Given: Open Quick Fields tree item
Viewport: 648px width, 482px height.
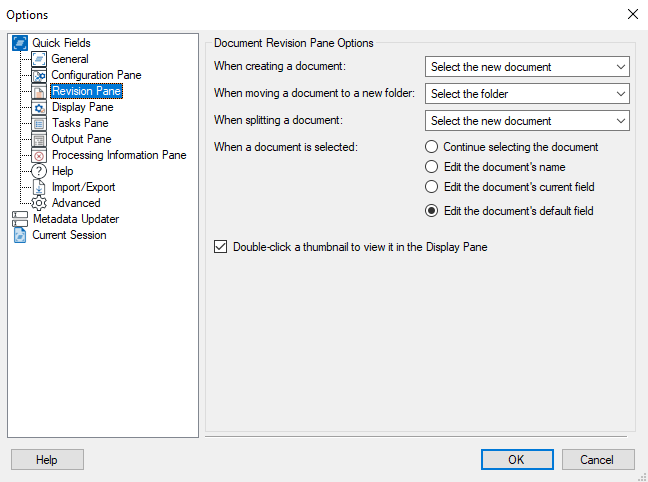Looking at the screenshot, I should click(x=61, y=43).
